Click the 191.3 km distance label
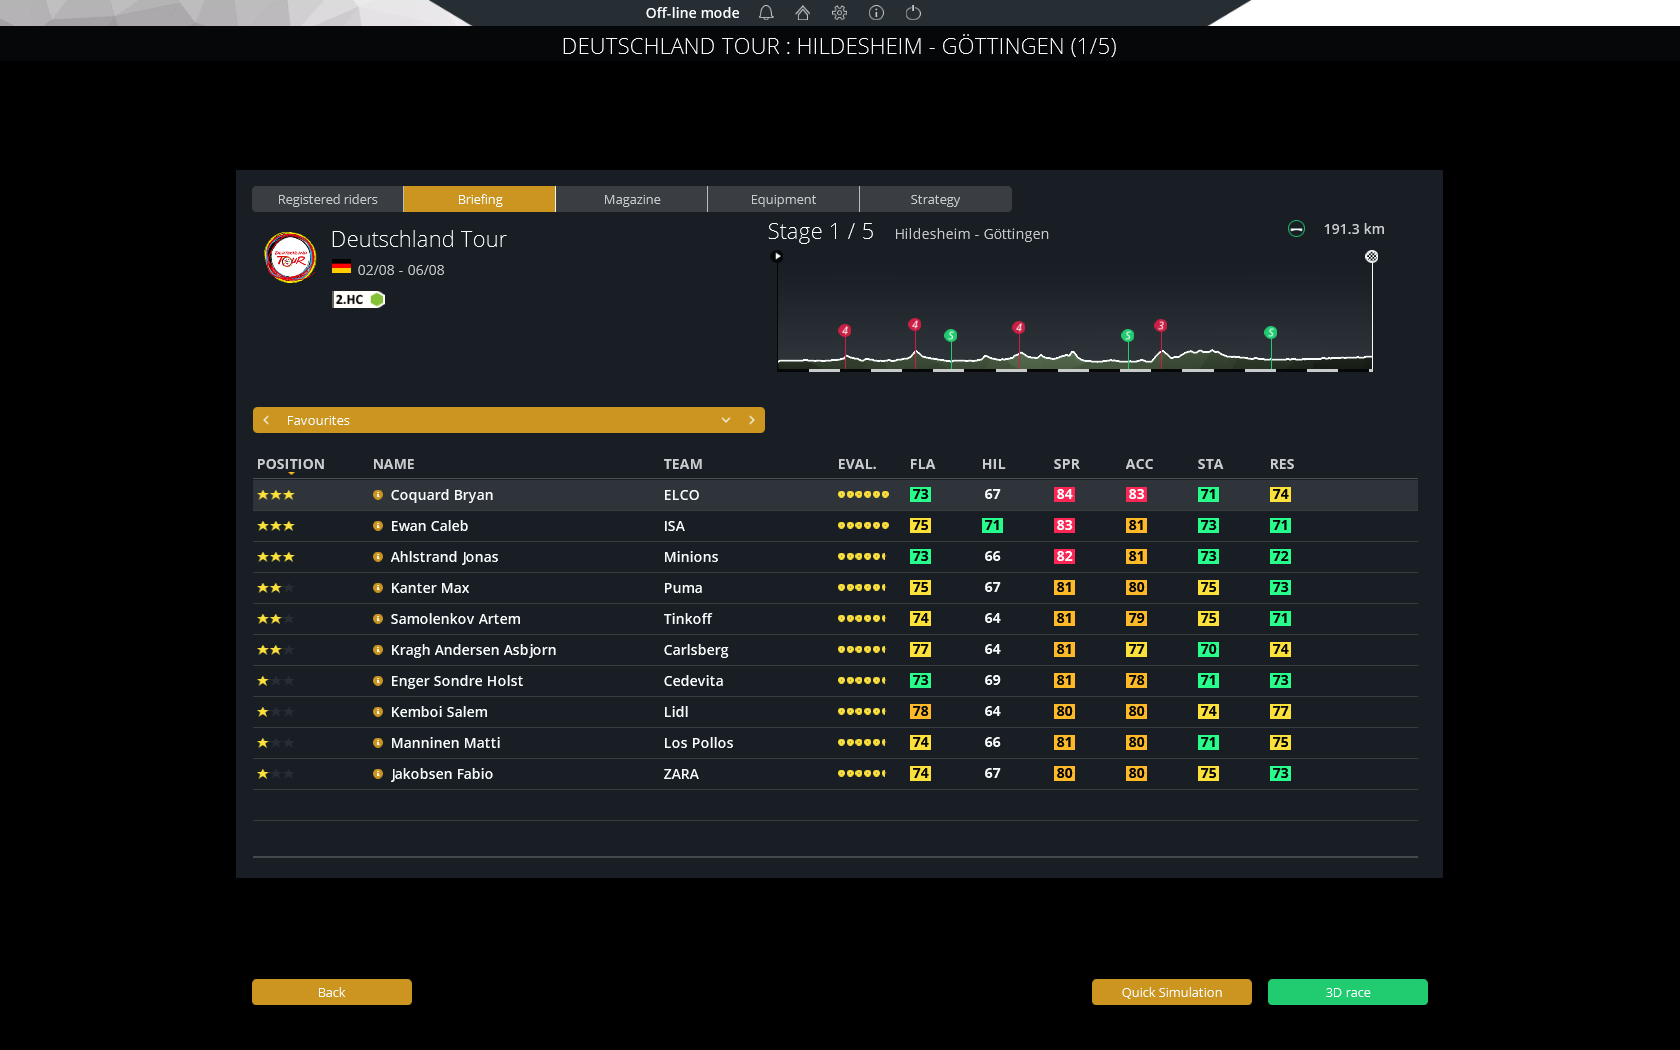The width and height of the screenshot is (1680, 1050). pos(1354,229)
